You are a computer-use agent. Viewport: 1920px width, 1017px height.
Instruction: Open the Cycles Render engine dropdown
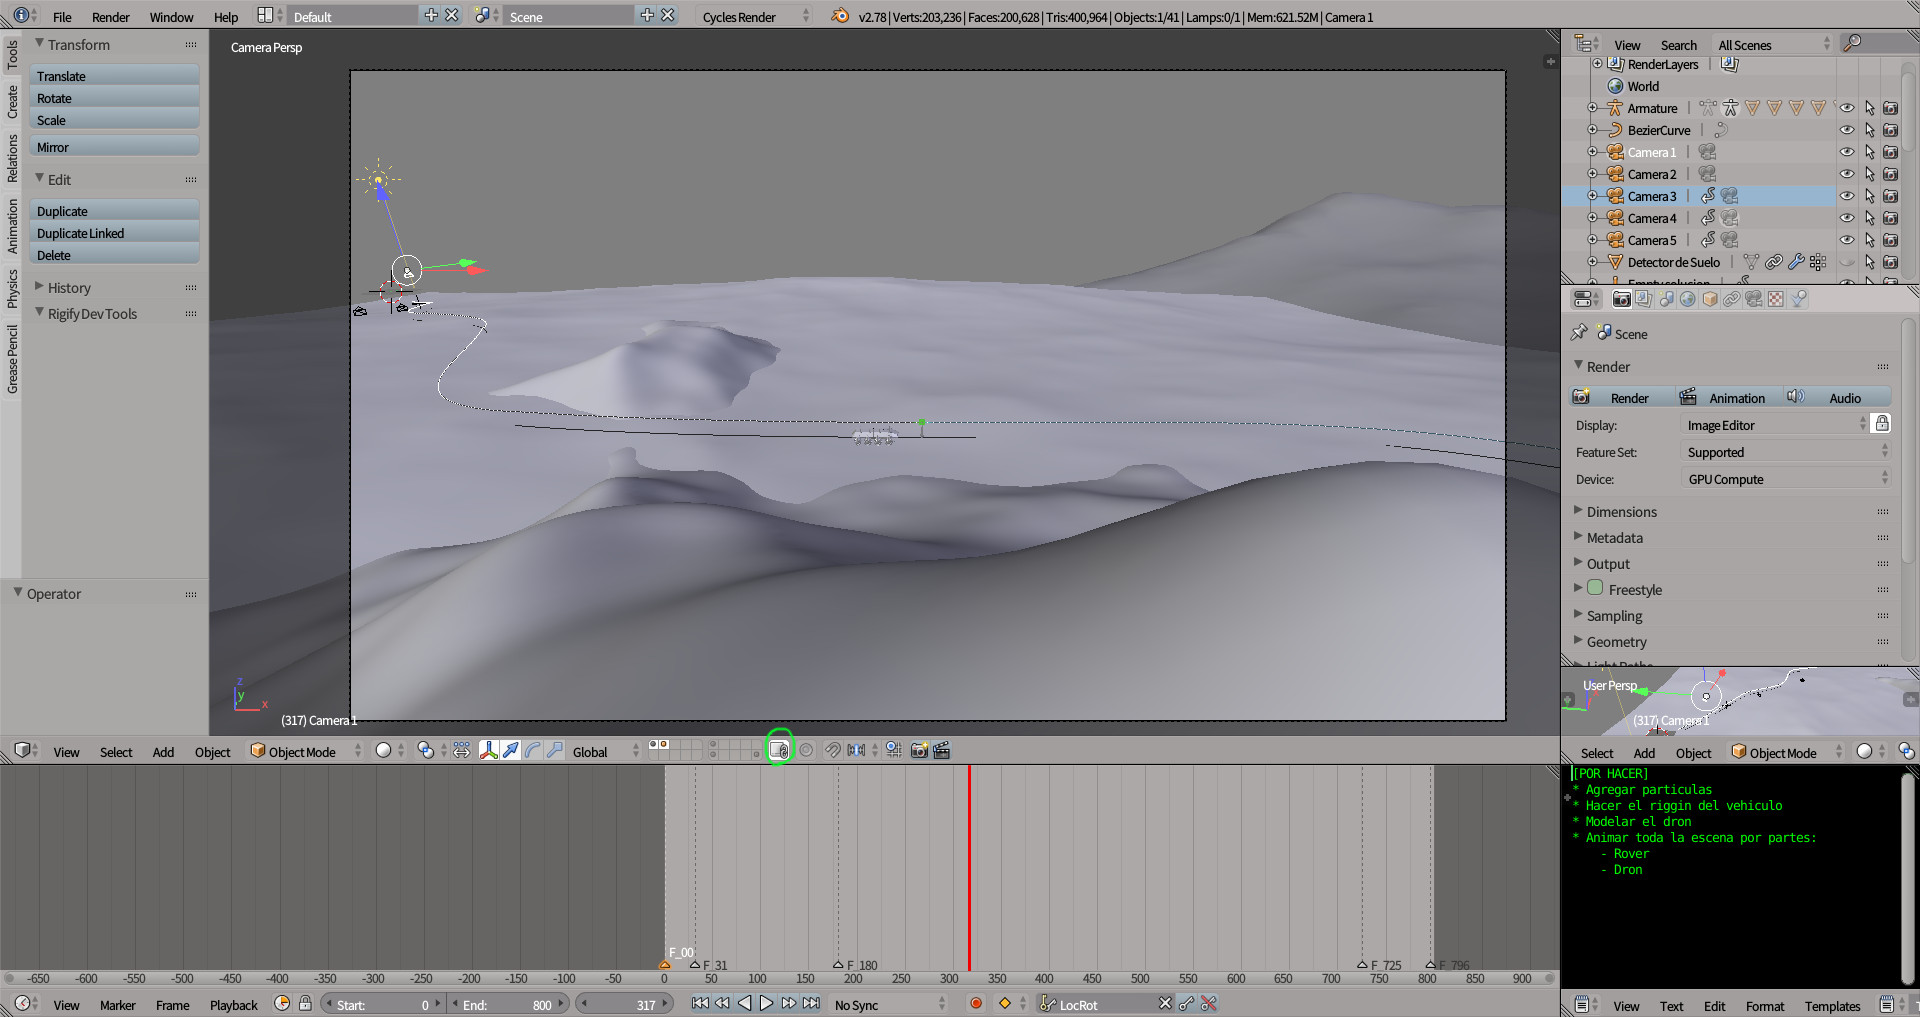tap(755, 17)
